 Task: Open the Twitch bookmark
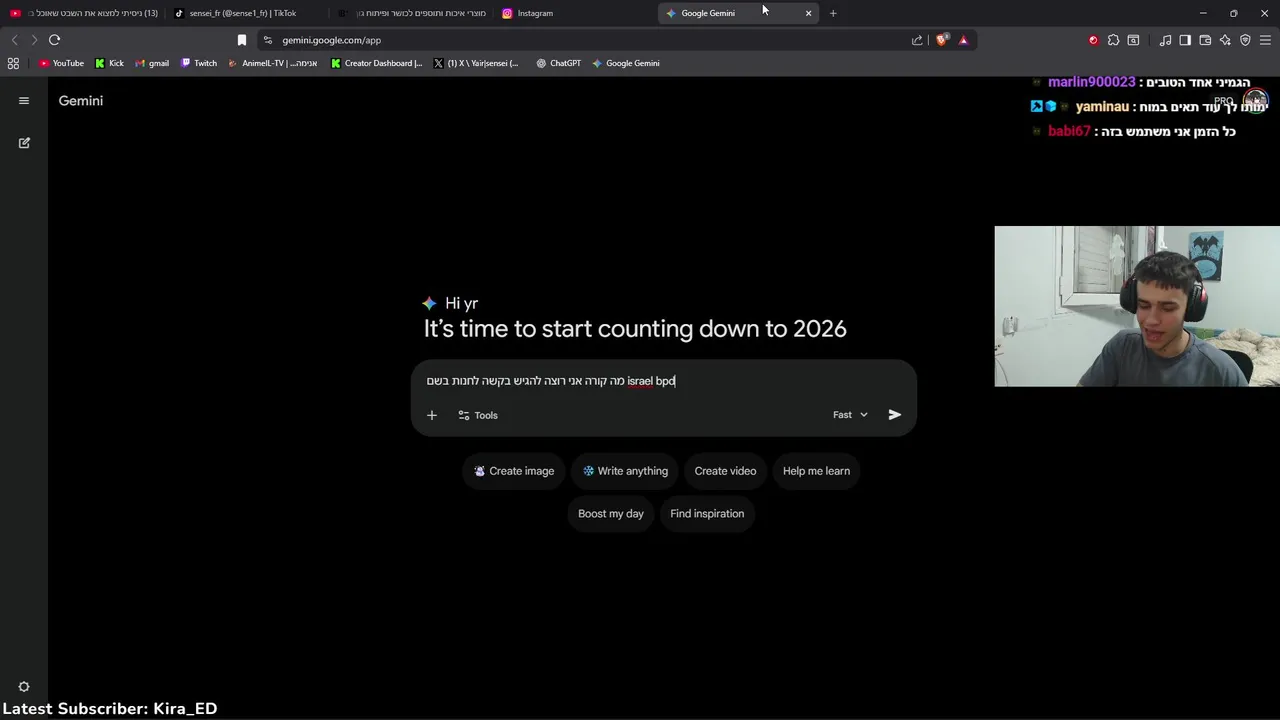[x=198, y=63]
